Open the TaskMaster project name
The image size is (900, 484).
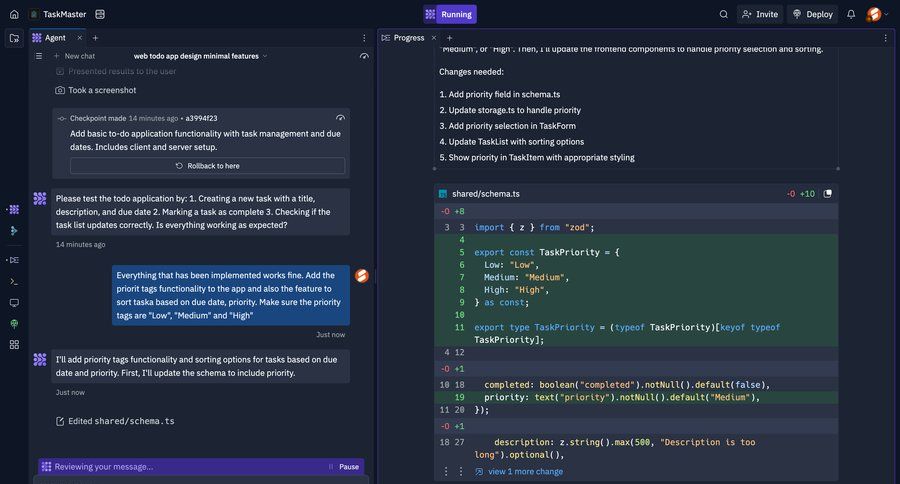pyautogui.click(x=64, y=14)
